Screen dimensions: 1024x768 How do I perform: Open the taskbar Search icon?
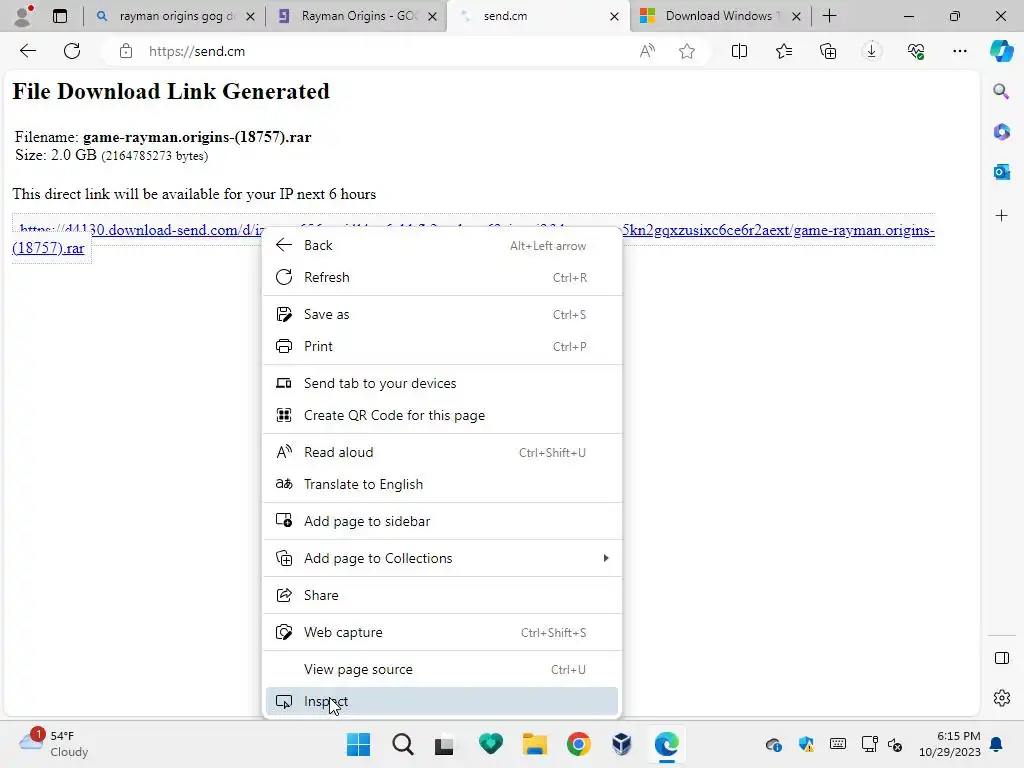(x=403, y=744)
